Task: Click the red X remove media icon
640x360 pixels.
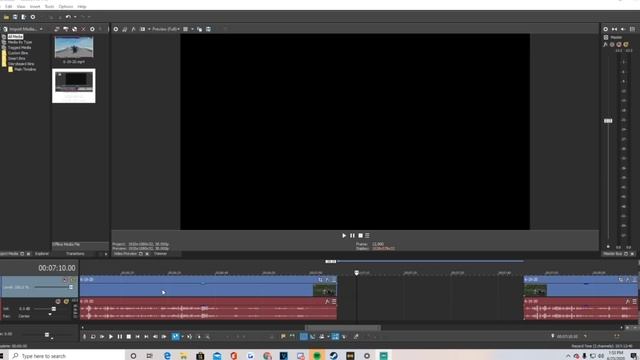Action: (x=83, y=29)
